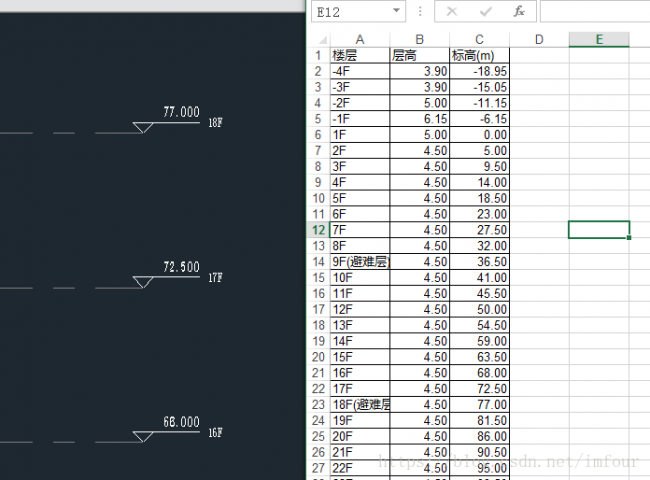Click the 楼层 header cell
The image size is (650, 480).
click(x=359, y=55)
